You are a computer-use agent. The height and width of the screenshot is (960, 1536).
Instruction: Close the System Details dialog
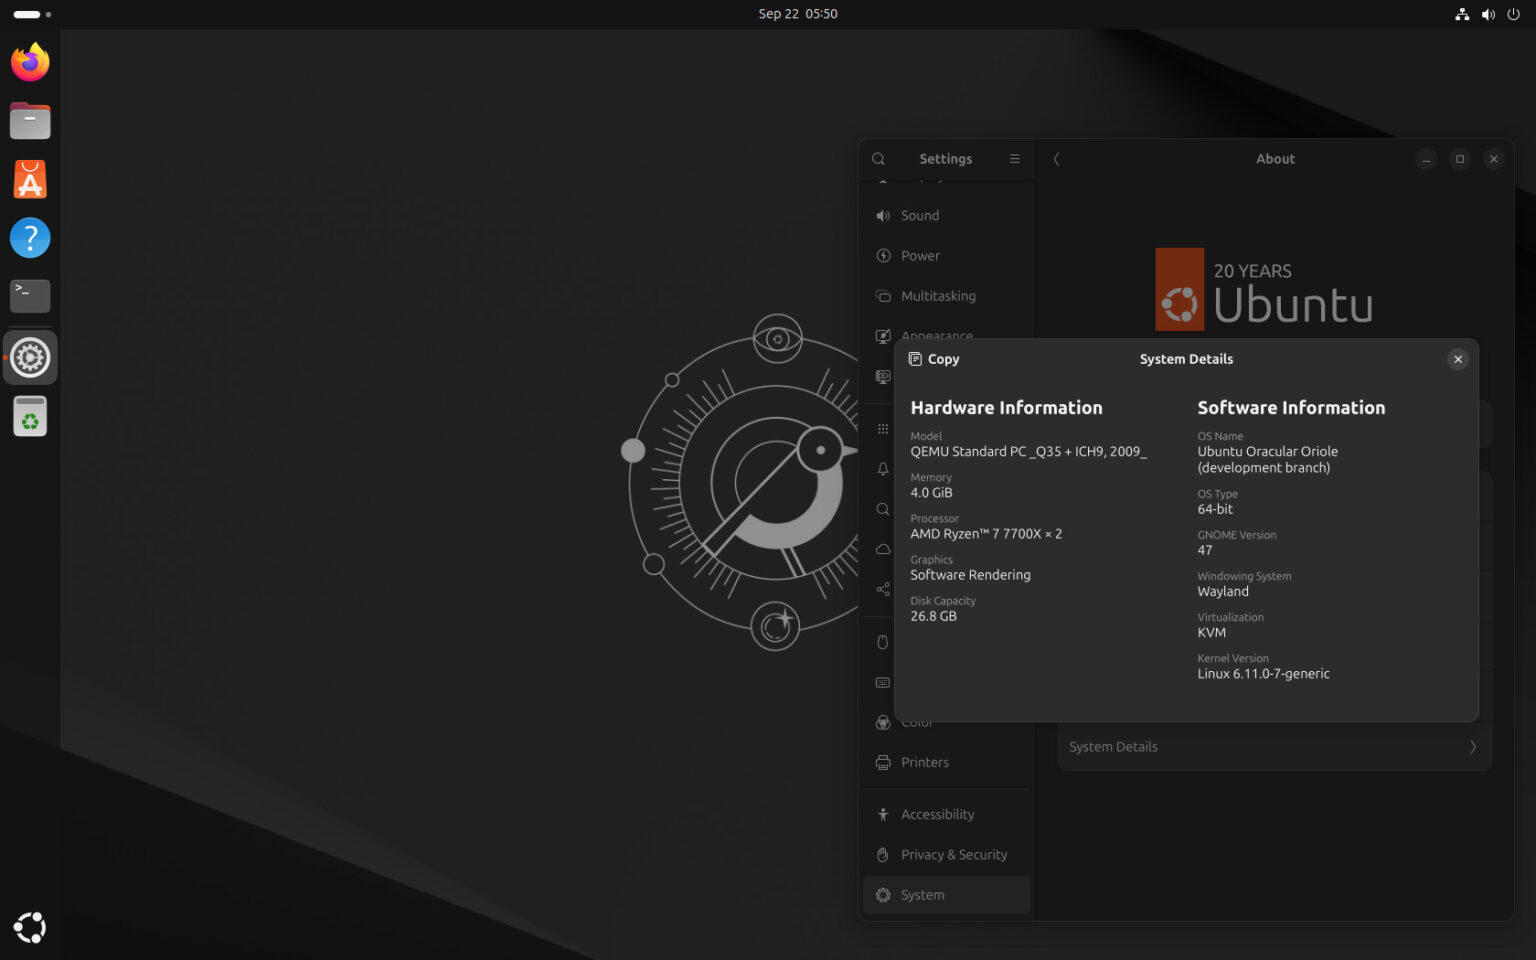pyautogui.click(x=1458, y=359)
